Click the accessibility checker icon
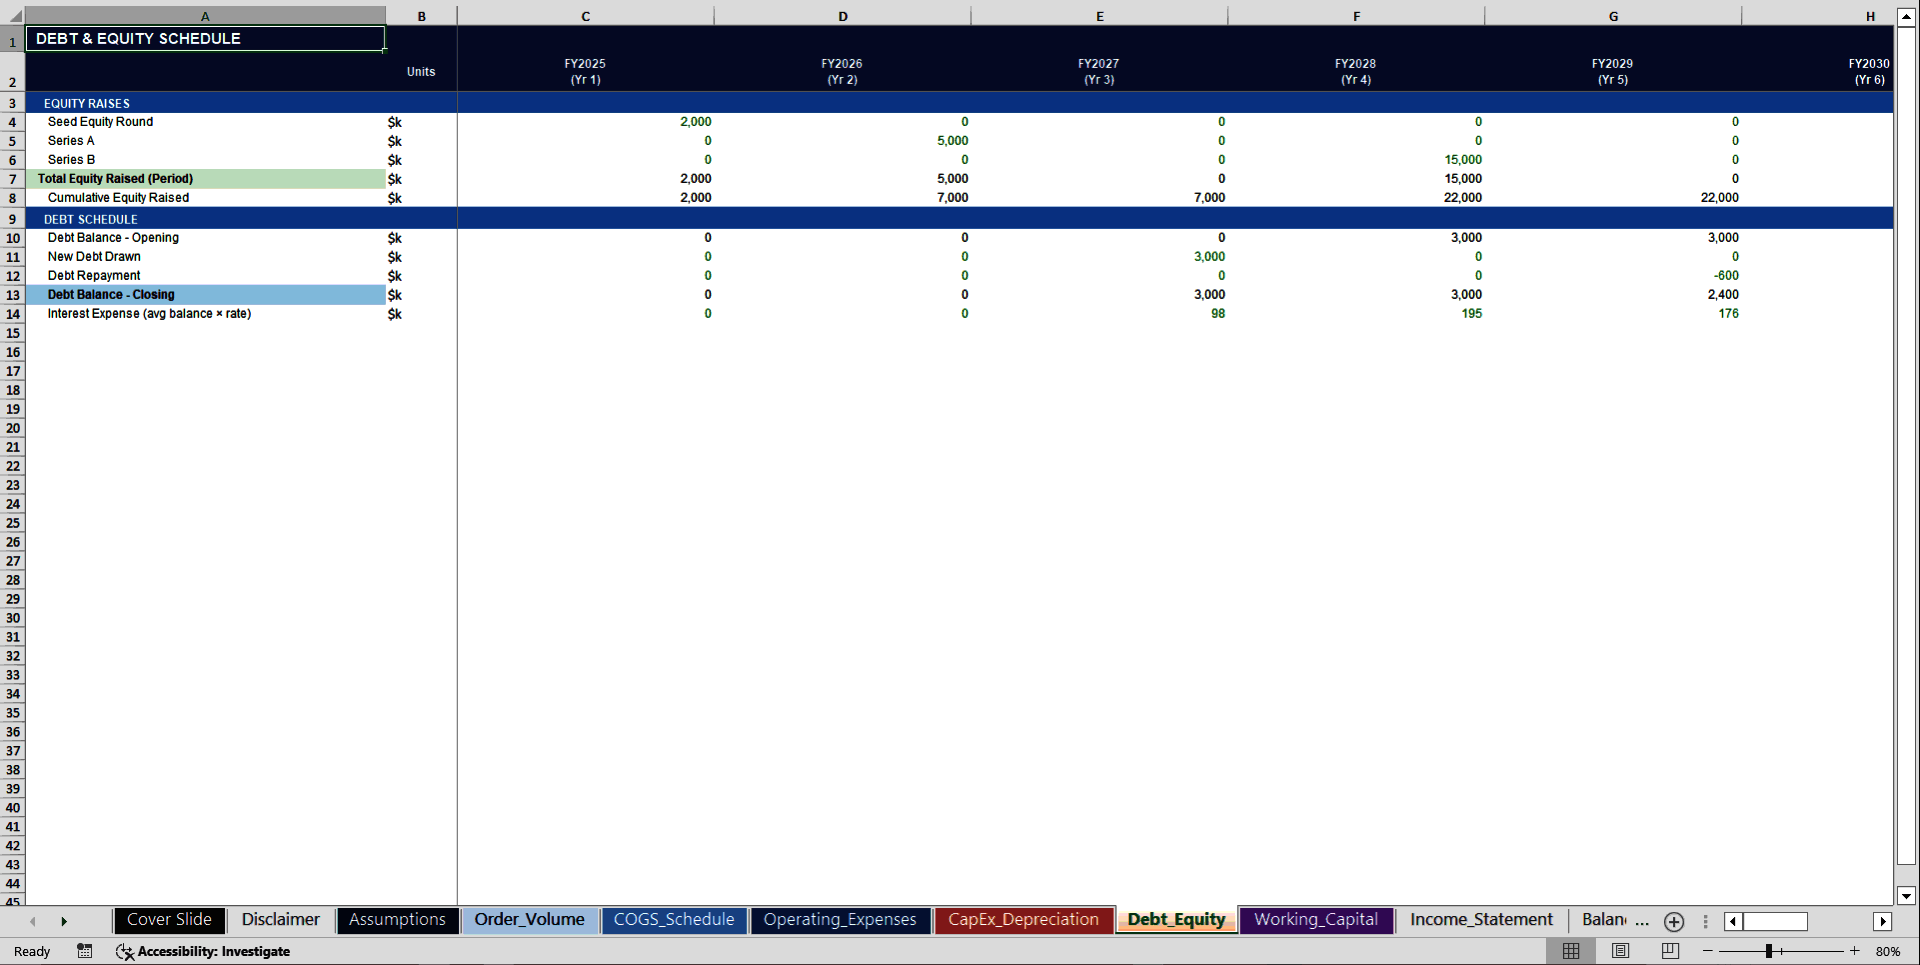Screen dimensions: 1920x965 pos(124,951)
